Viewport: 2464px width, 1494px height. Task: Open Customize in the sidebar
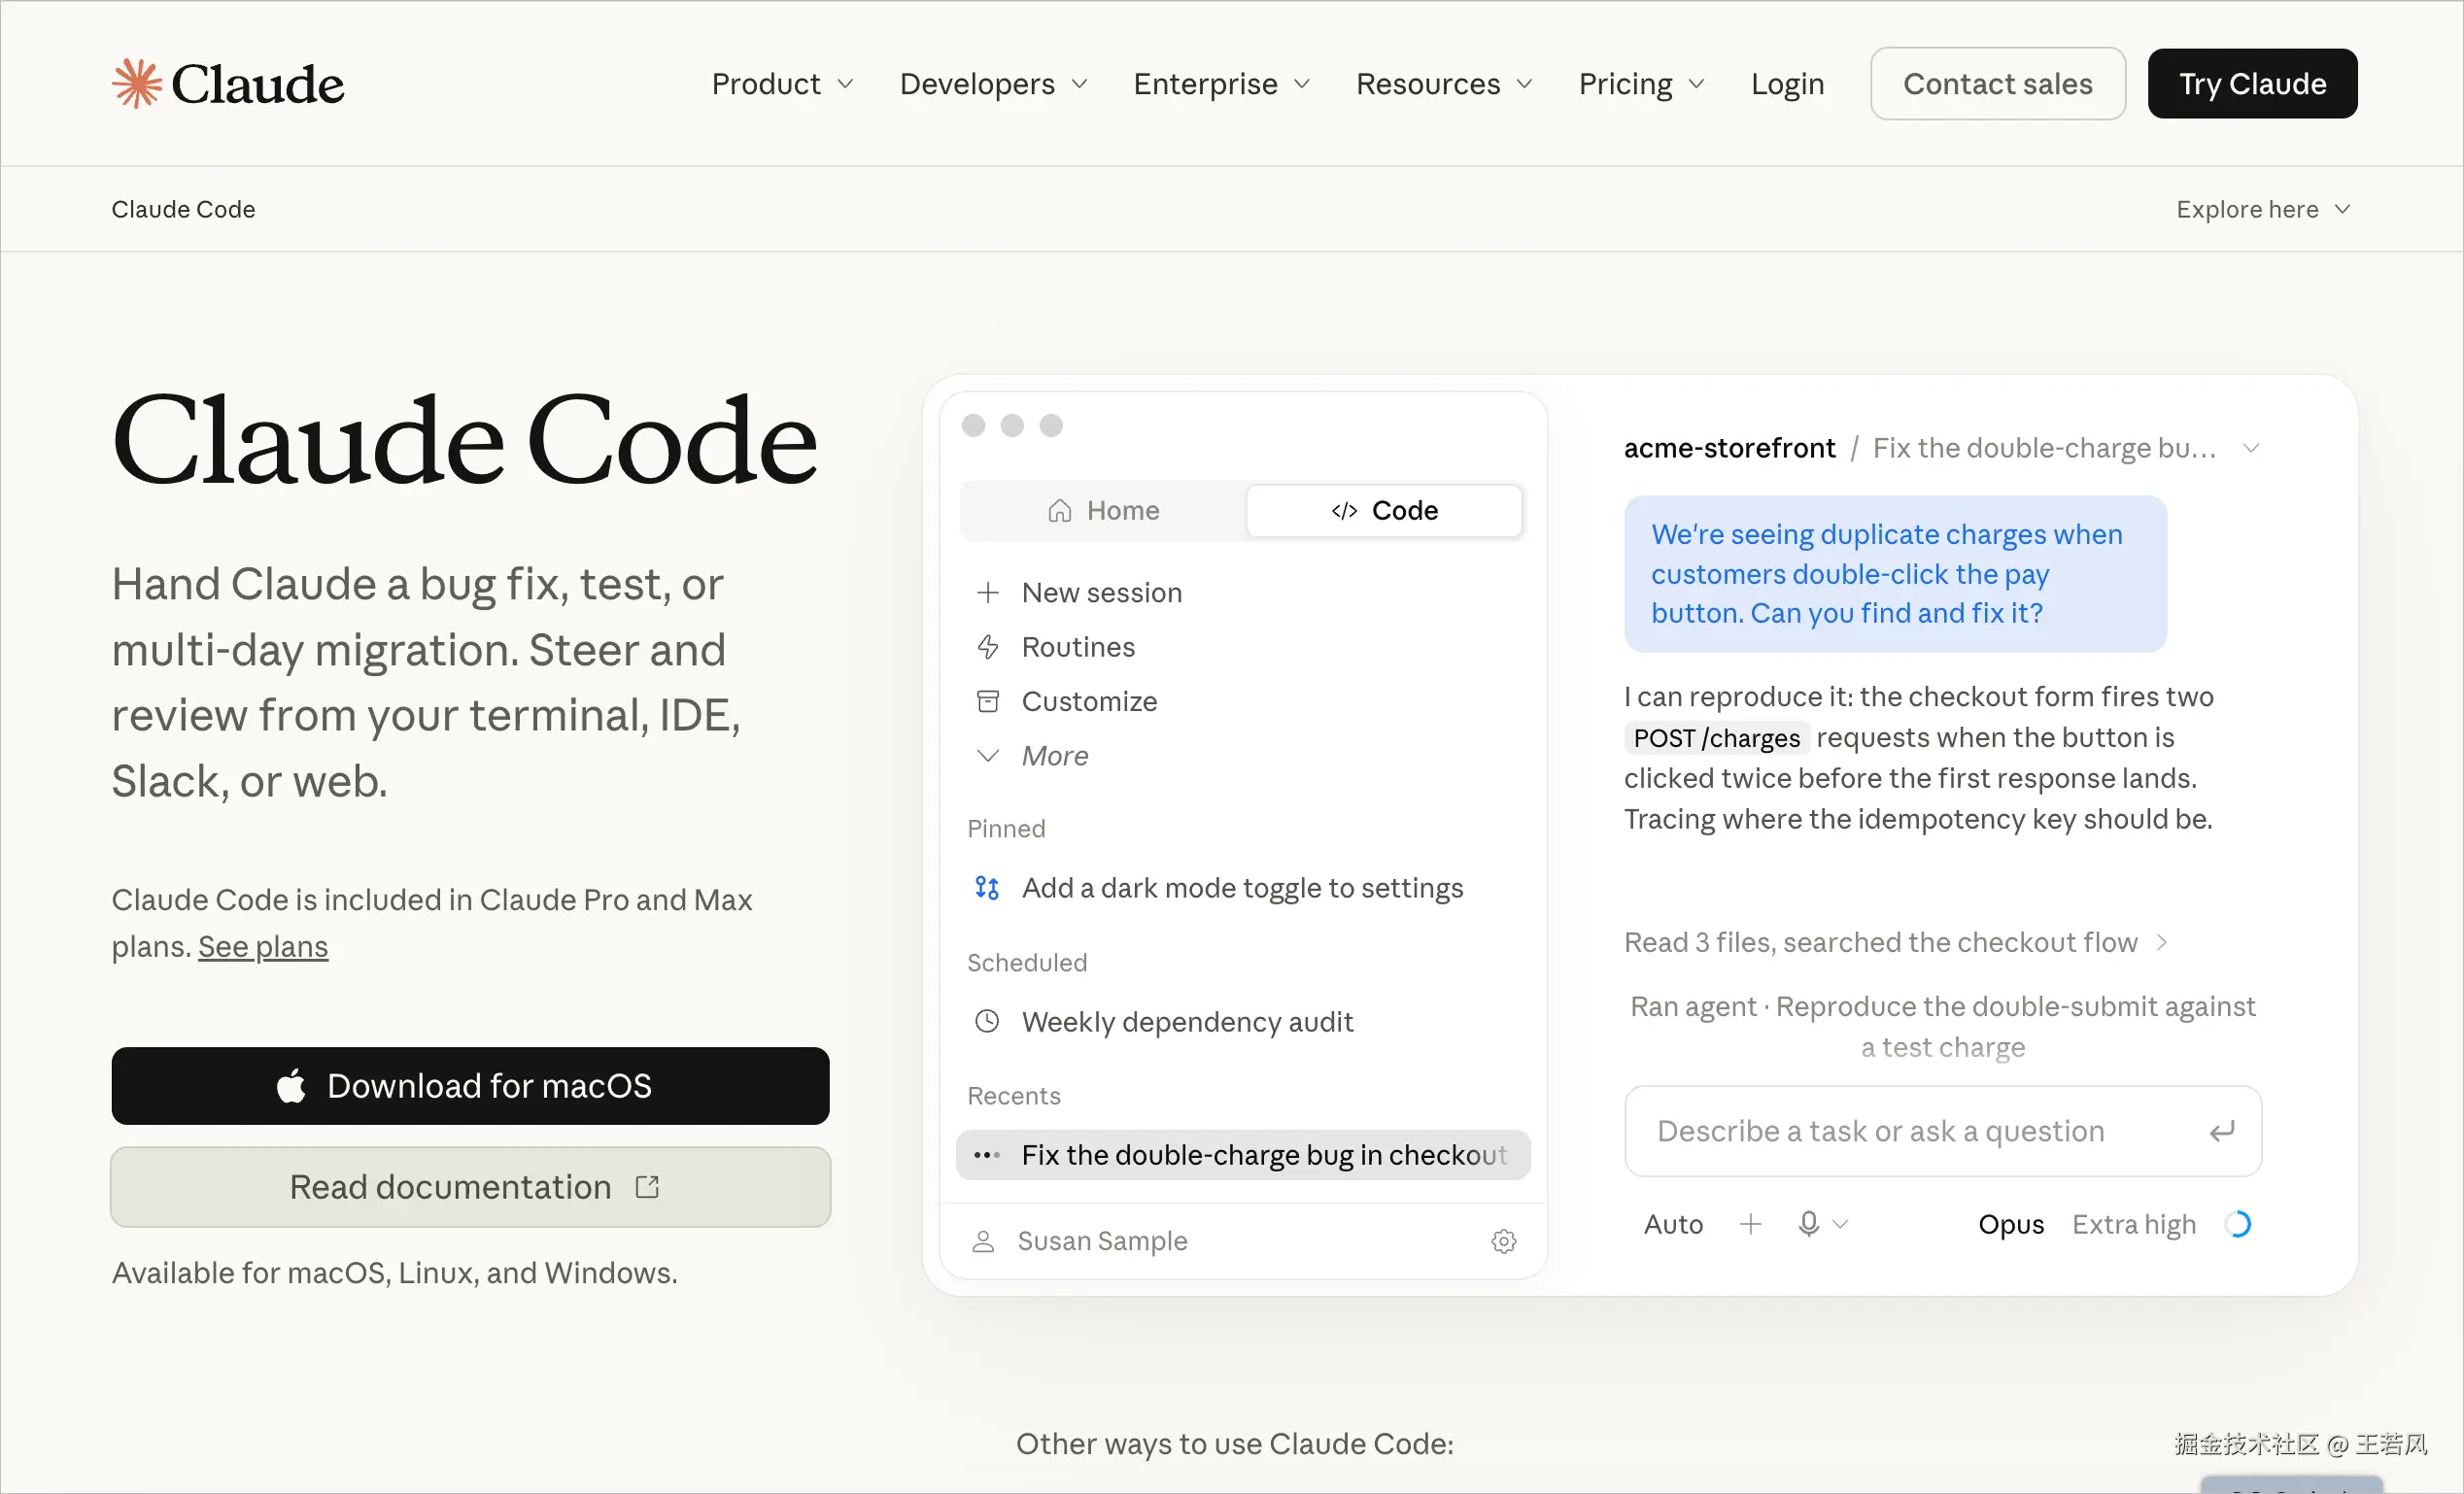pyautogui.click(x=1089, y=701)
